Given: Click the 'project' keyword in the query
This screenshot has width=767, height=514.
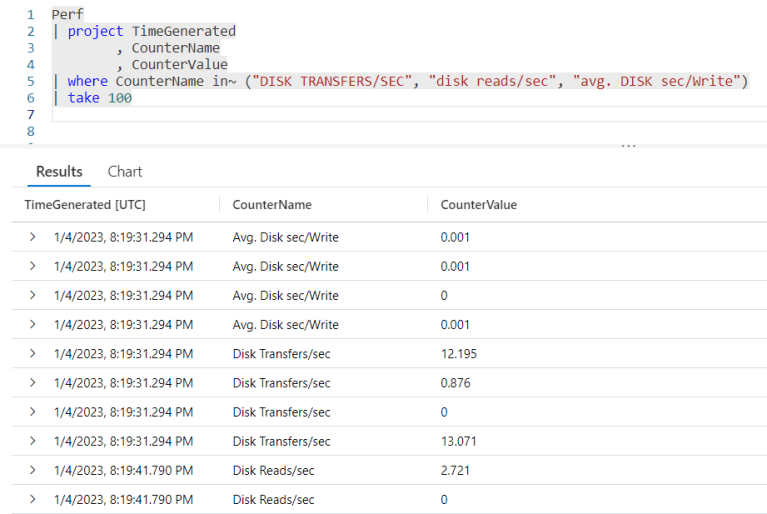Looking at the screenshot, I should (95, 31).
